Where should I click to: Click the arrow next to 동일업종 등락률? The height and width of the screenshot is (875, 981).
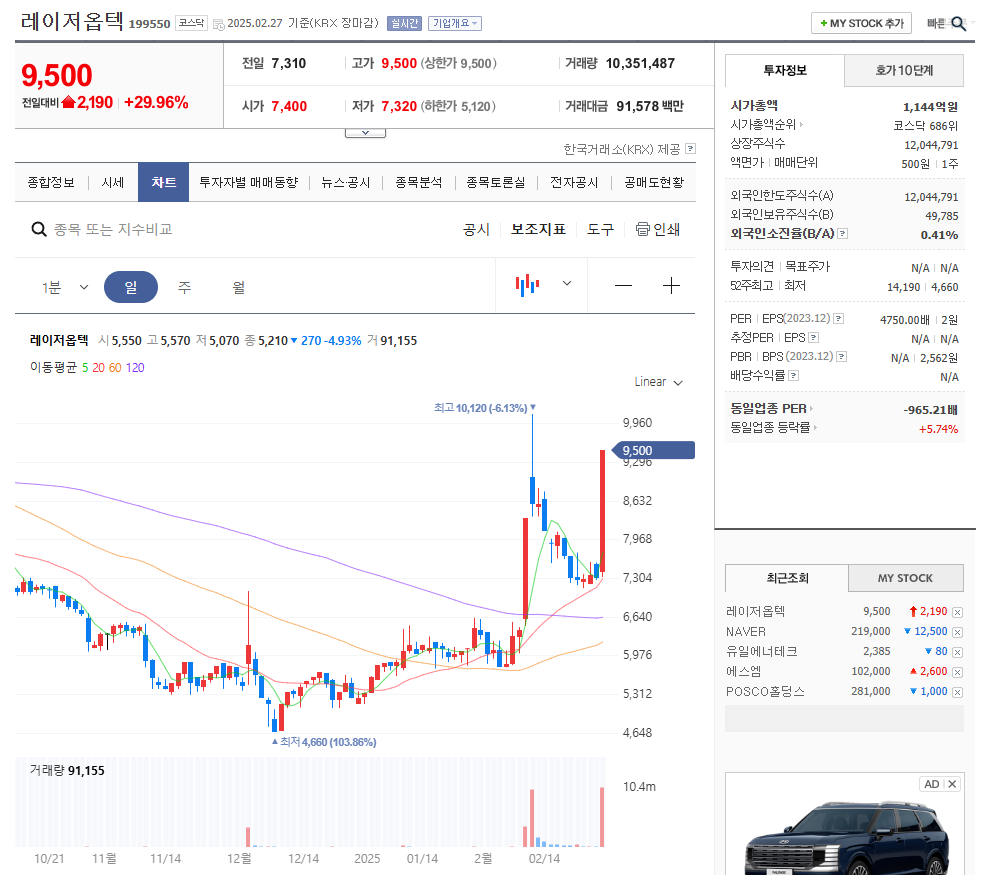click(815, 427)
